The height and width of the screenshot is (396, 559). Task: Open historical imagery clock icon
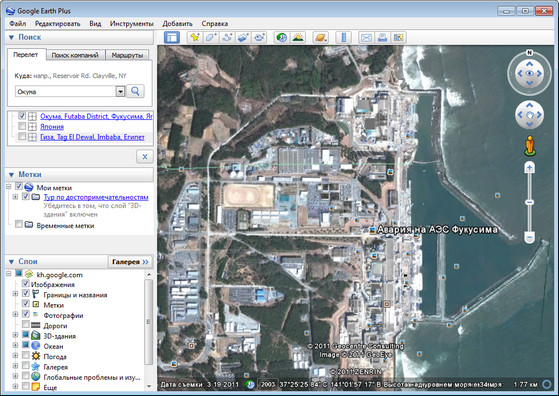282,37
